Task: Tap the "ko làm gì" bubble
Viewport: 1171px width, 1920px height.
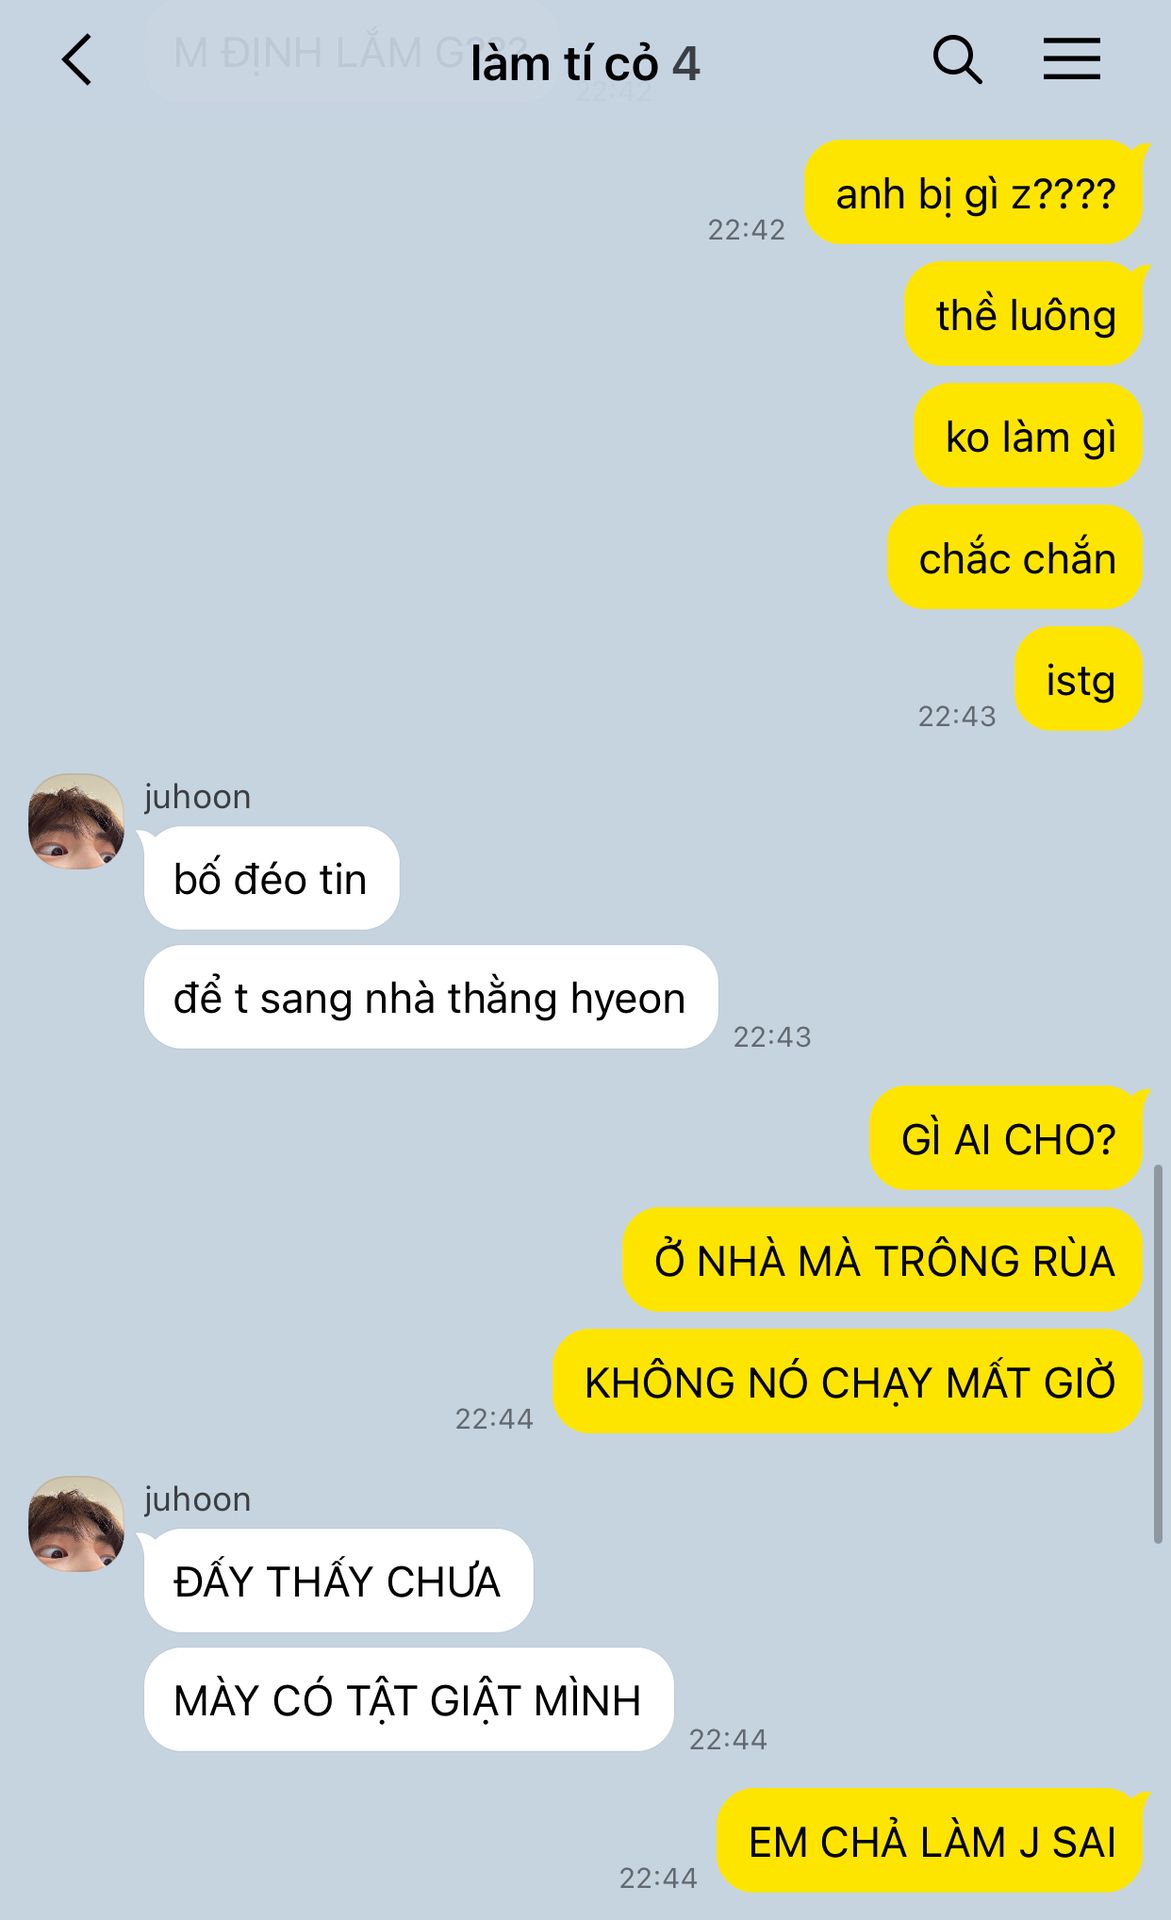Action: tap(1029, 437)
